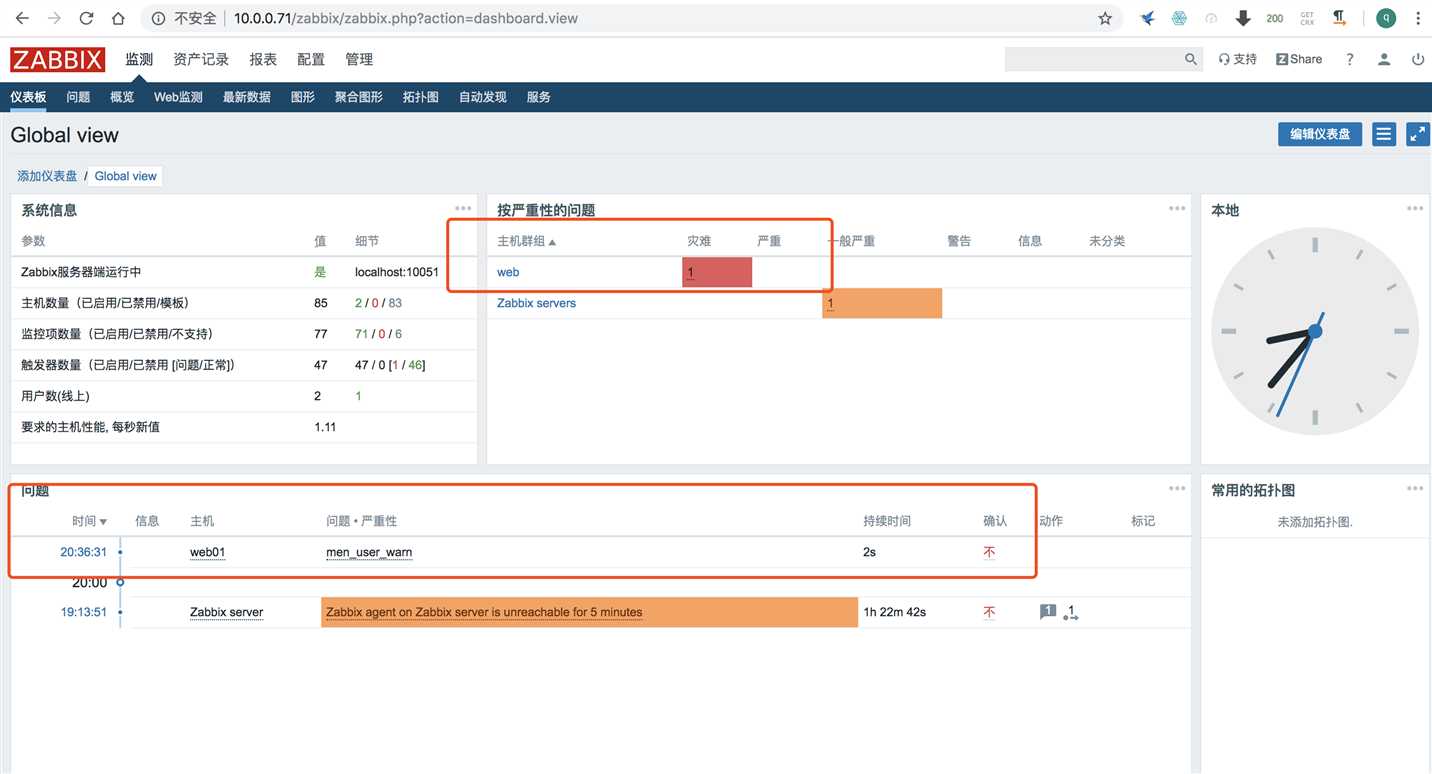
Task: Switch to the 图形 tab
Action: [302, 97]
